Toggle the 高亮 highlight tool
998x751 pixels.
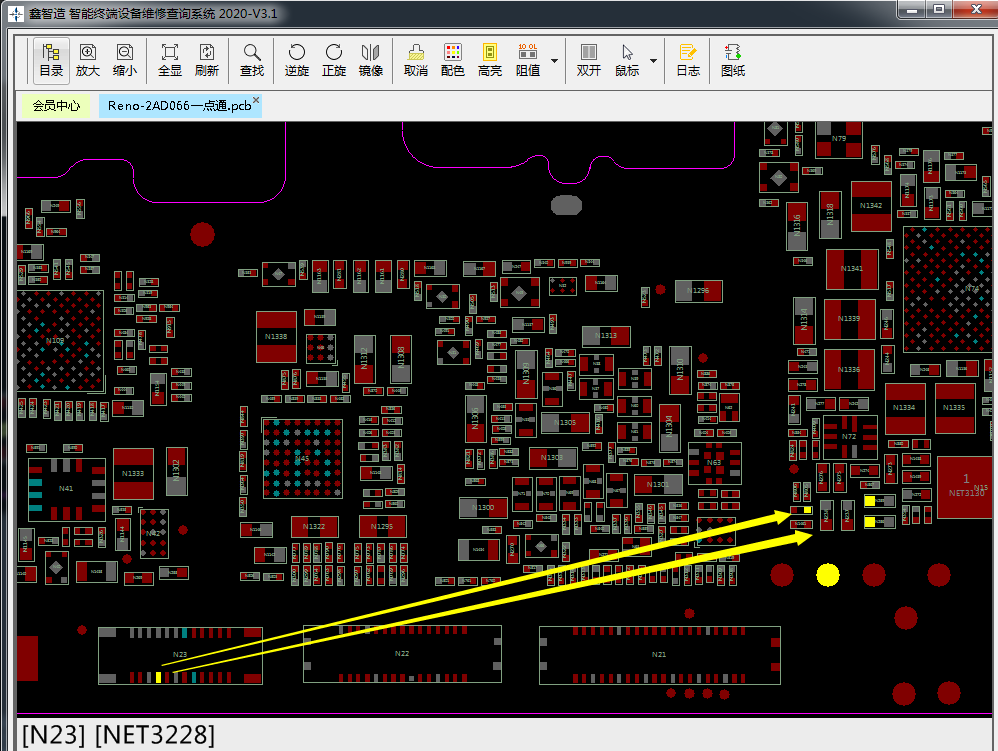click(x=489, y=60)
